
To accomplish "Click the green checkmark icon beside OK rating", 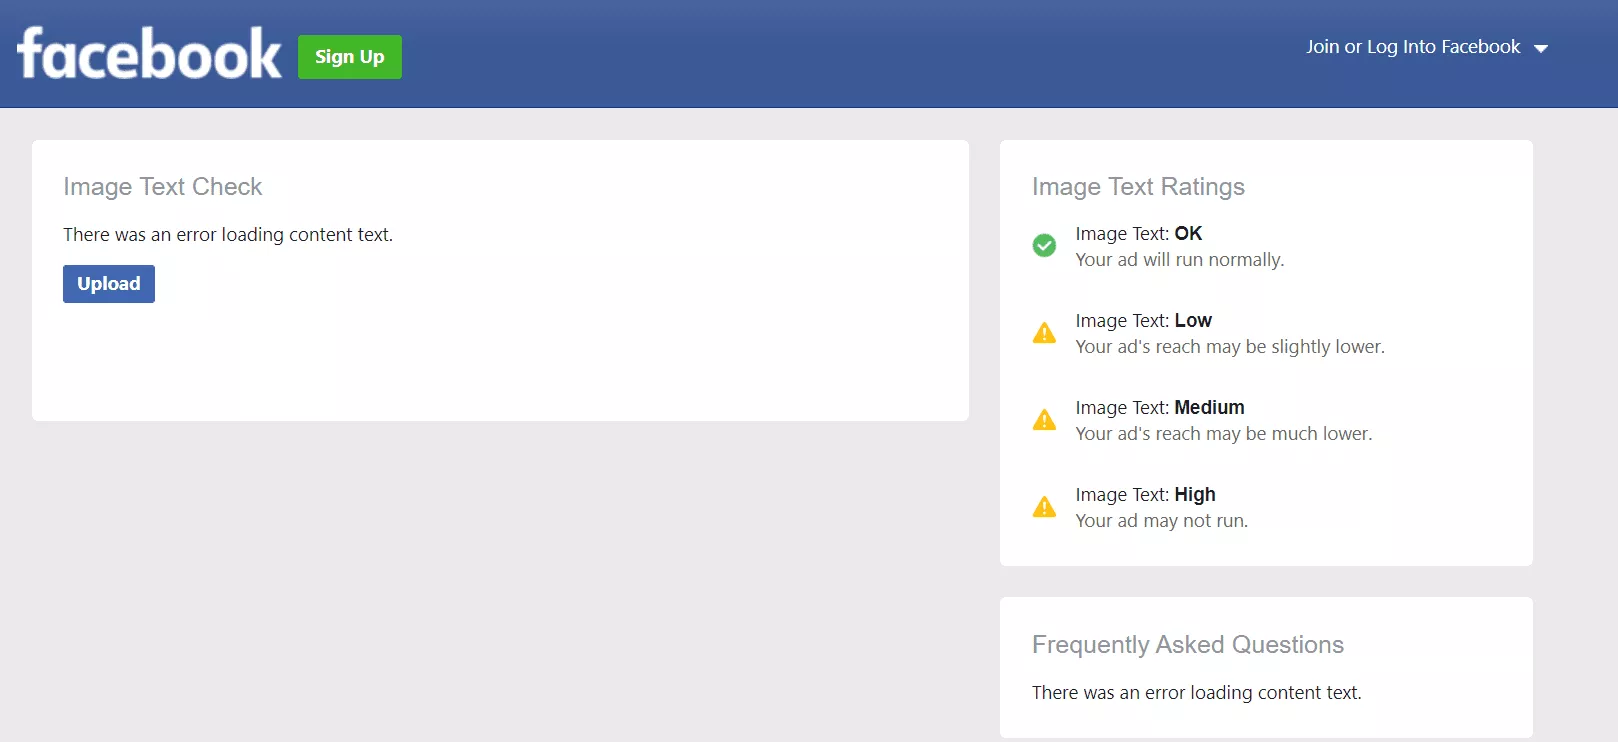I will click(x=1044, y=246).
